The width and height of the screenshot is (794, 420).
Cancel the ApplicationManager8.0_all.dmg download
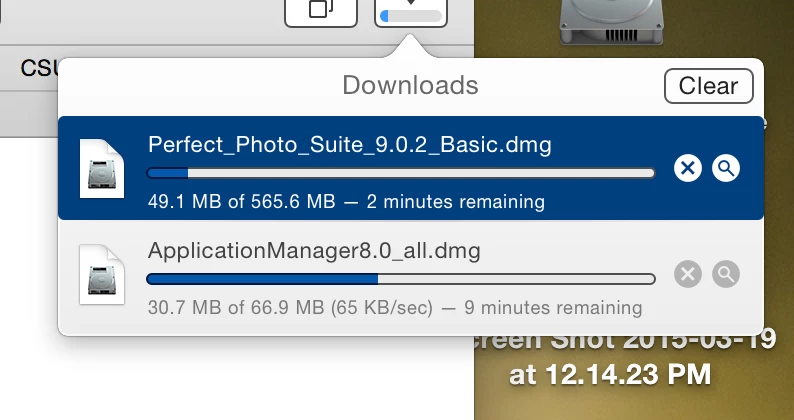point(688,274)
